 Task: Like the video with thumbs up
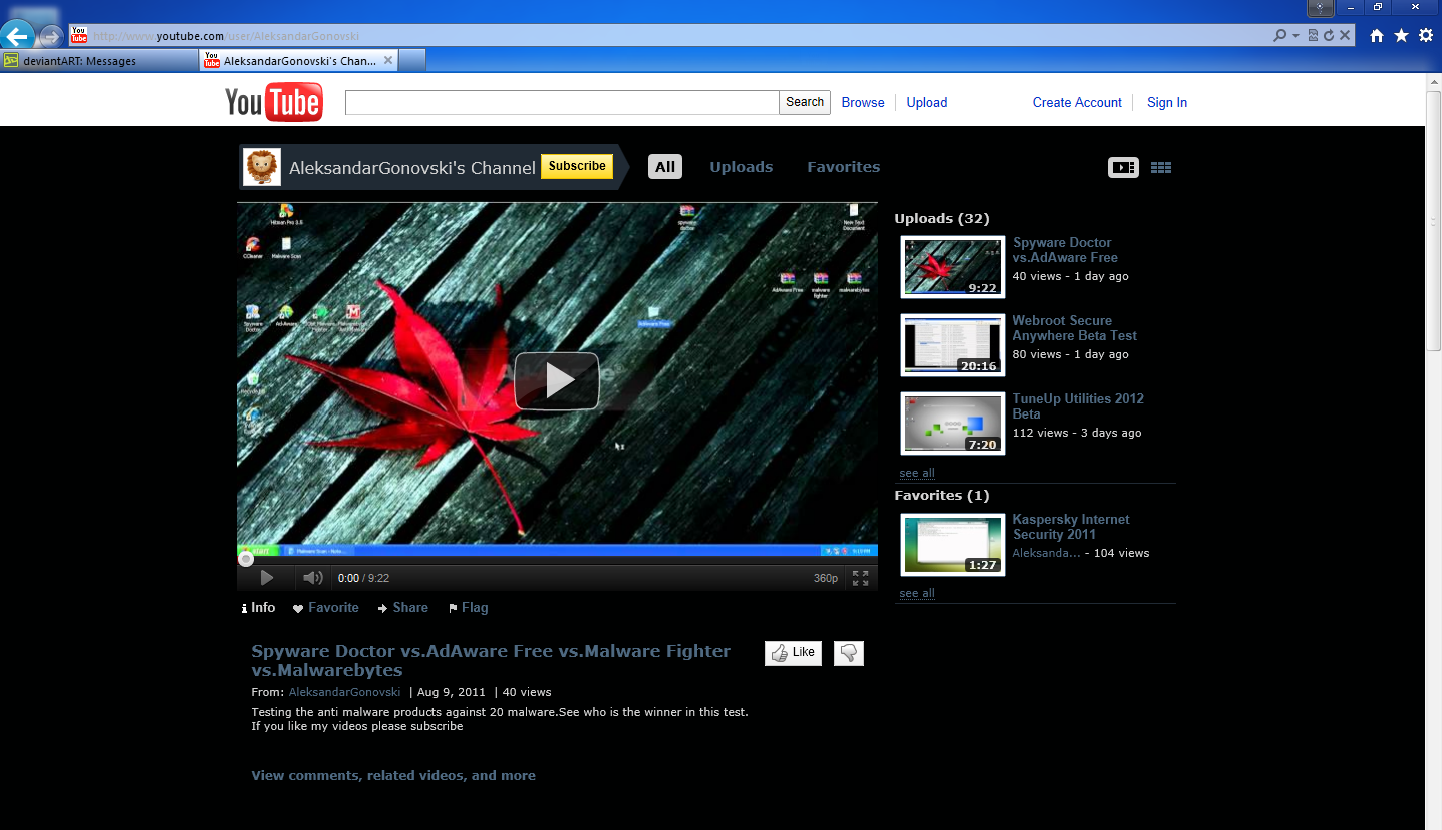[793, 653]
